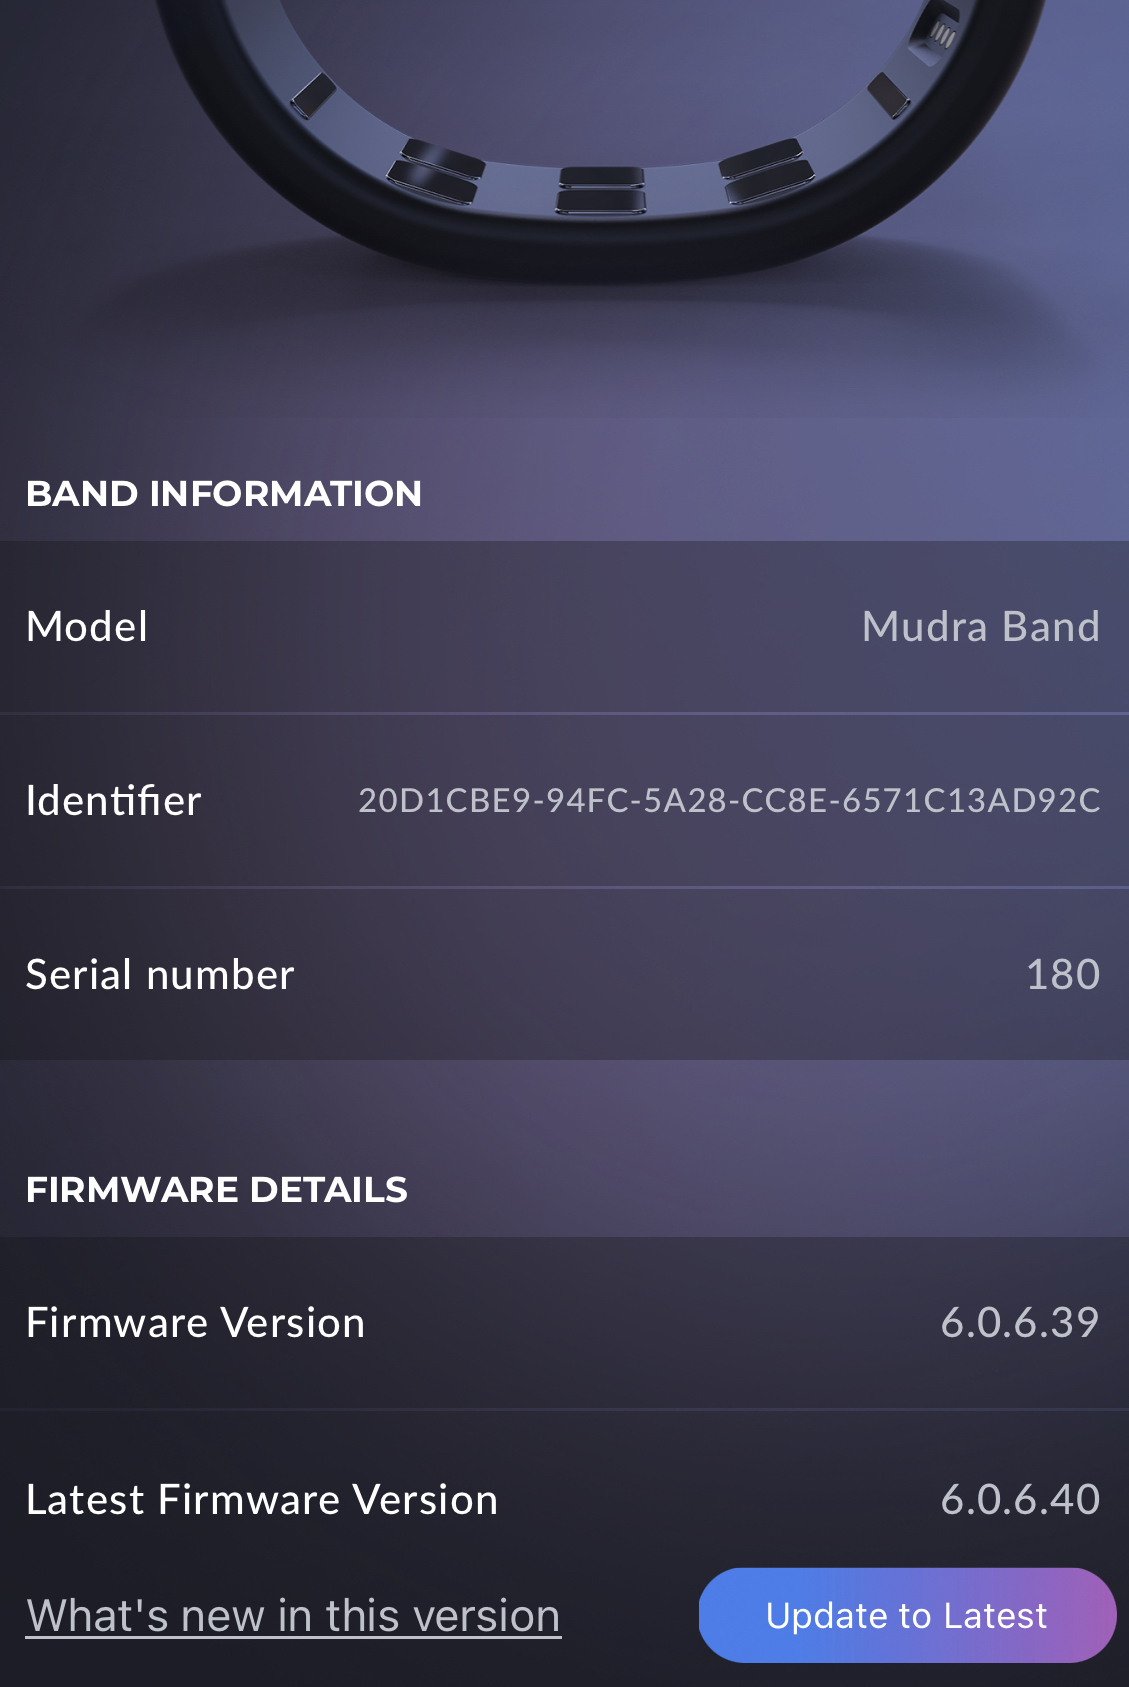This screenshot has height=1687, width=1129.
Task: Select the Model row
Action: point(564,627)
